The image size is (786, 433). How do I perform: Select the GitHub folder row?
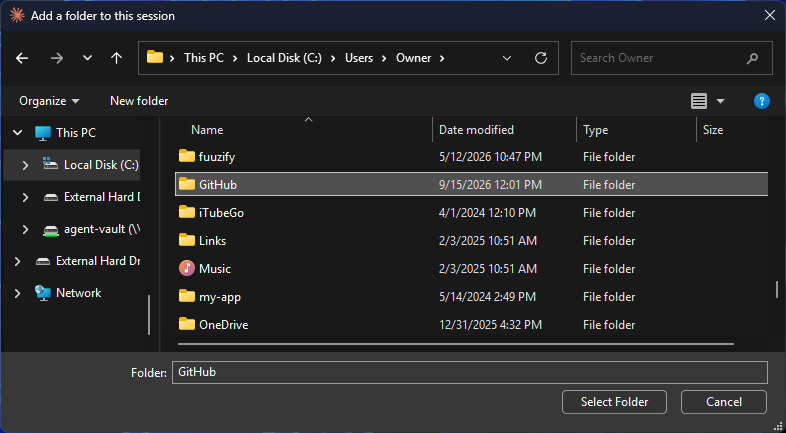(472, 184)
